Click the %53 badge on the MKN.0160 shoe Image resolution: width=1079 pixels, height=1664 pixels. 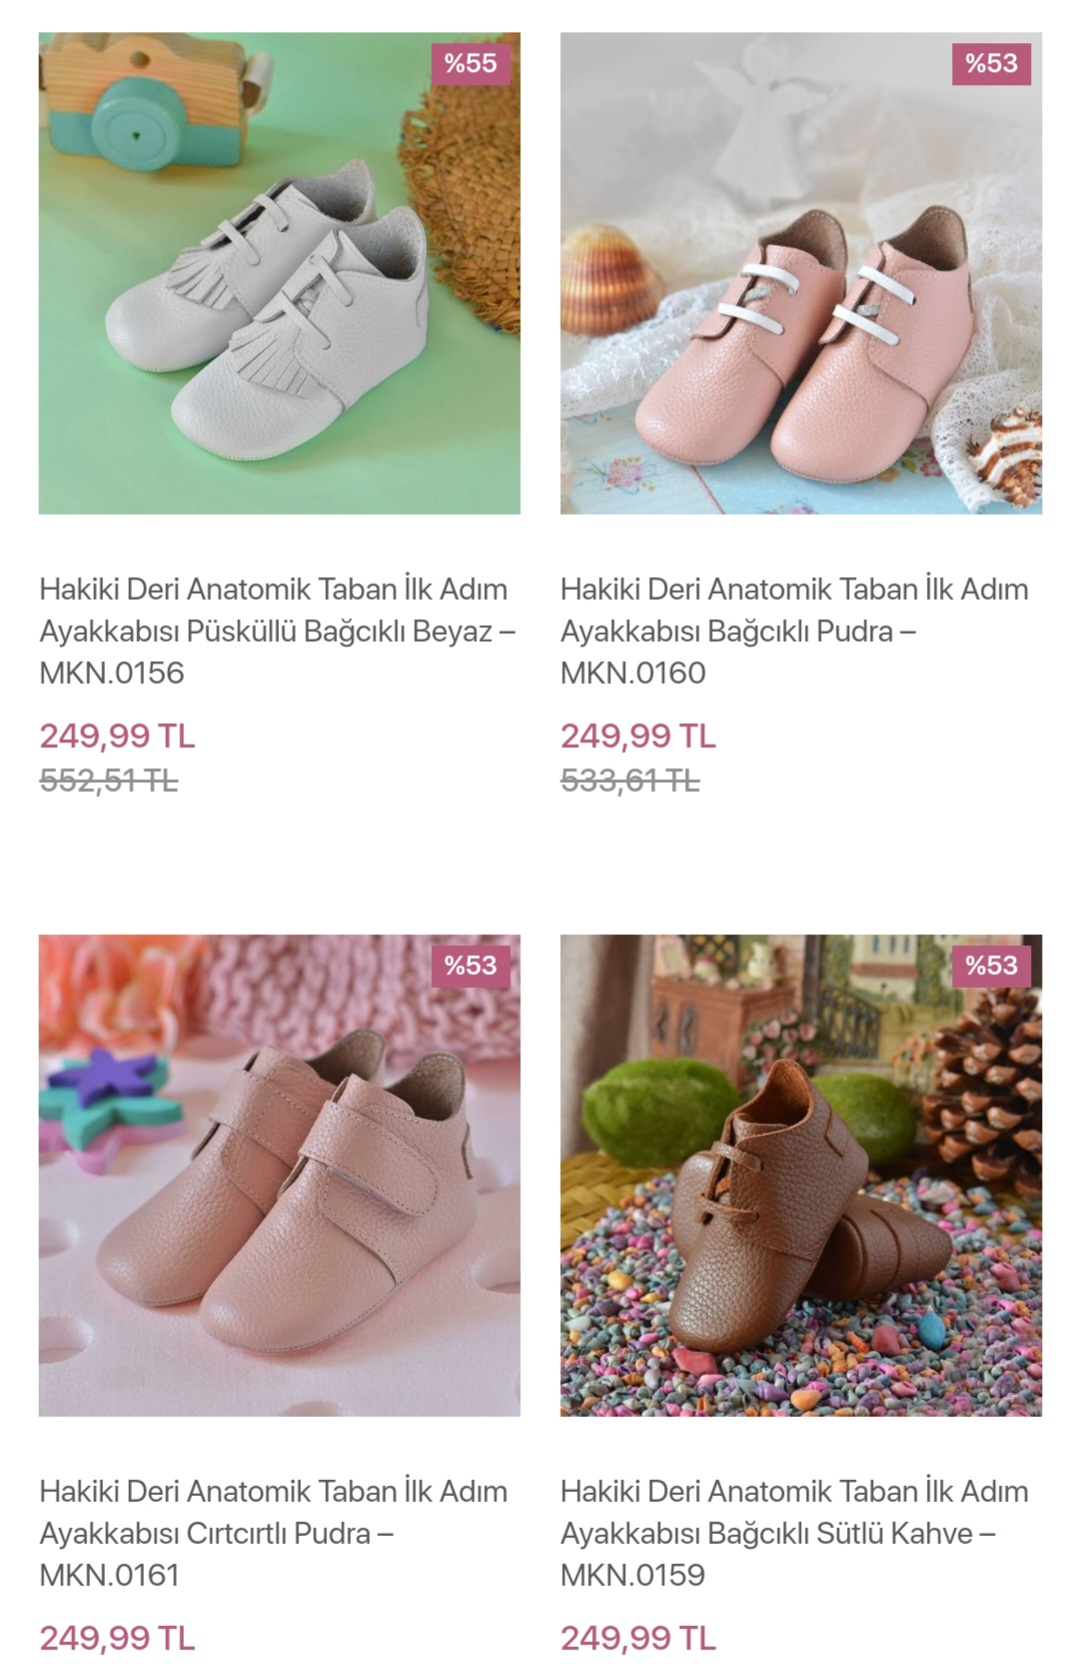point(991,63)
